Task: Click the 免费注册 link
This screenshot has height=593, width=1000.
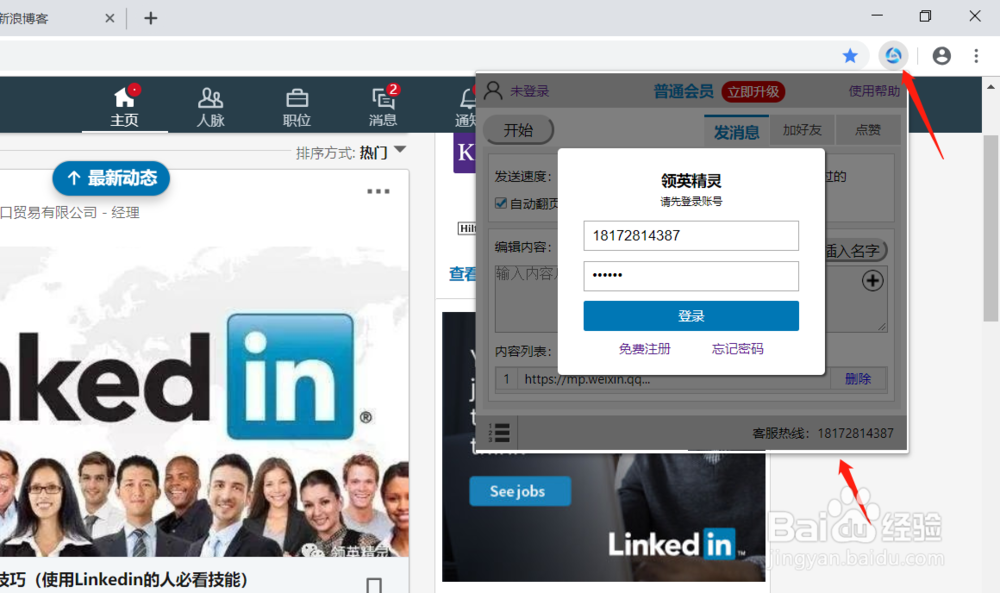Action: (644, 349)
